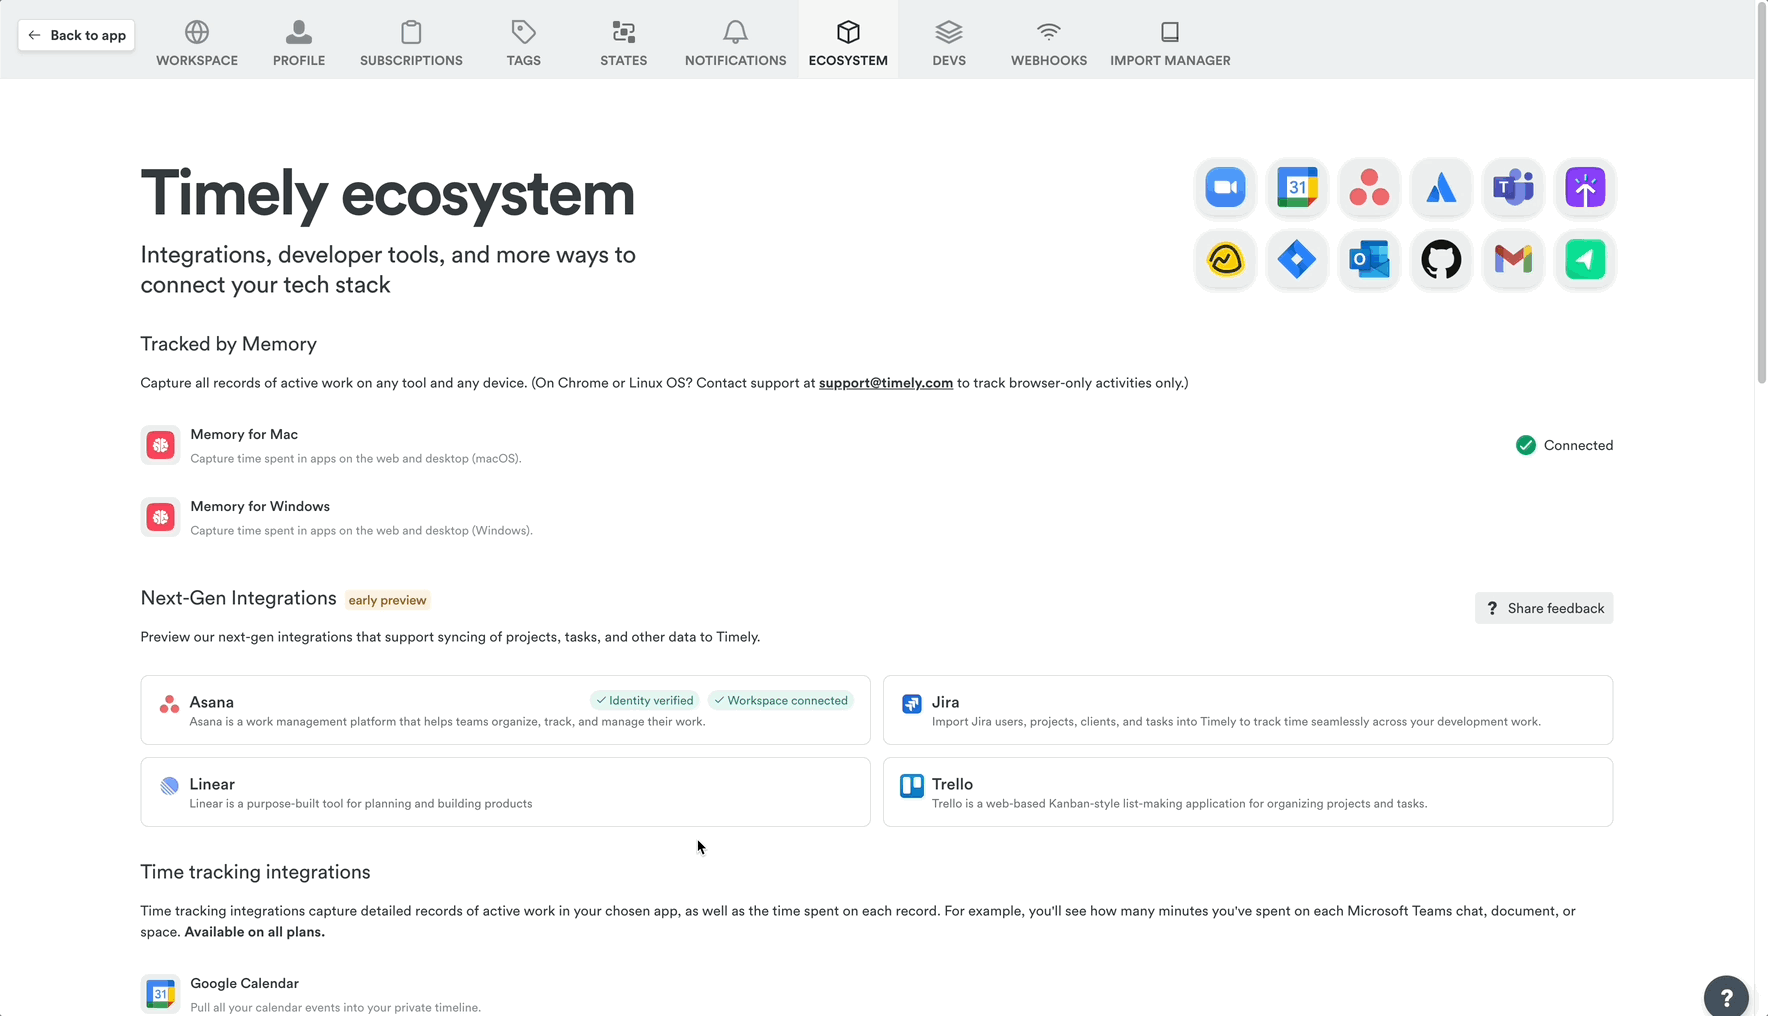Screen dimensions: 1768x1016
Task: Open the support@timely.com email link
Action: (x=885, y=382)
